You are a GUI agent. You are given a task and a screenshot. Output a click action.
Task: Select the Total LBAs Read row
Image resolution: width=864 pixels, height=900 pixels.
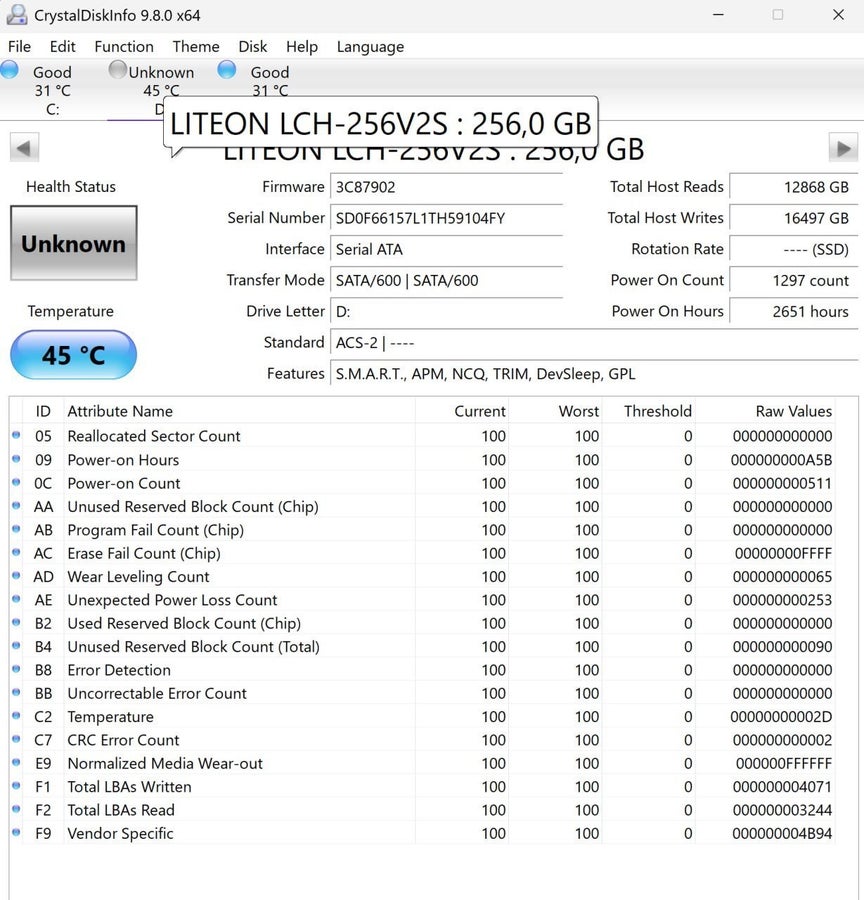[x=422, y=810]
